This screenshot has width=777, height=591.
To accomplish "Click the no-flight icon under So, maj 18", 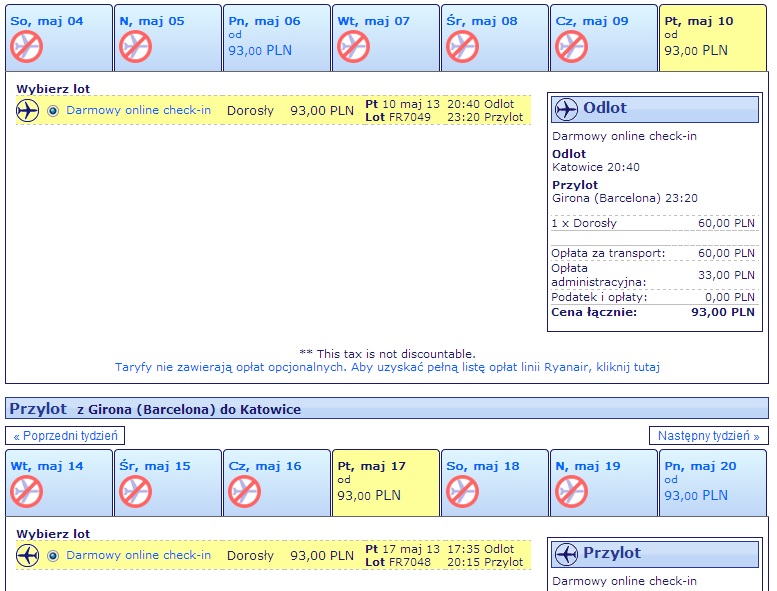I will (x=462, y=491).
